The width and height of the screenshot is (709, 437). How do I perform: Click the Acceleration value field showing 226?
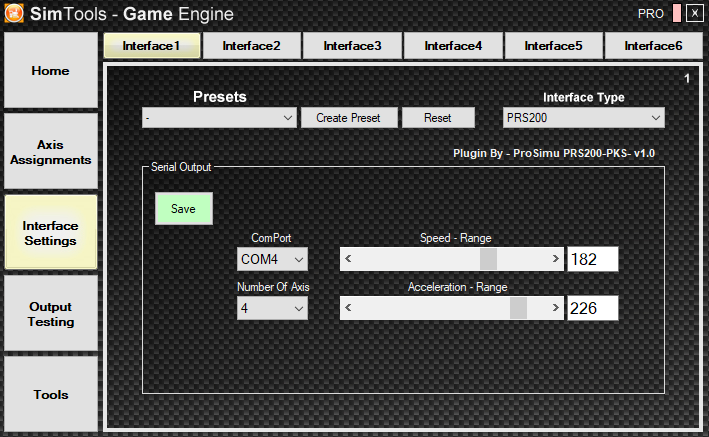pyautogui.click(x=592, y=309)
